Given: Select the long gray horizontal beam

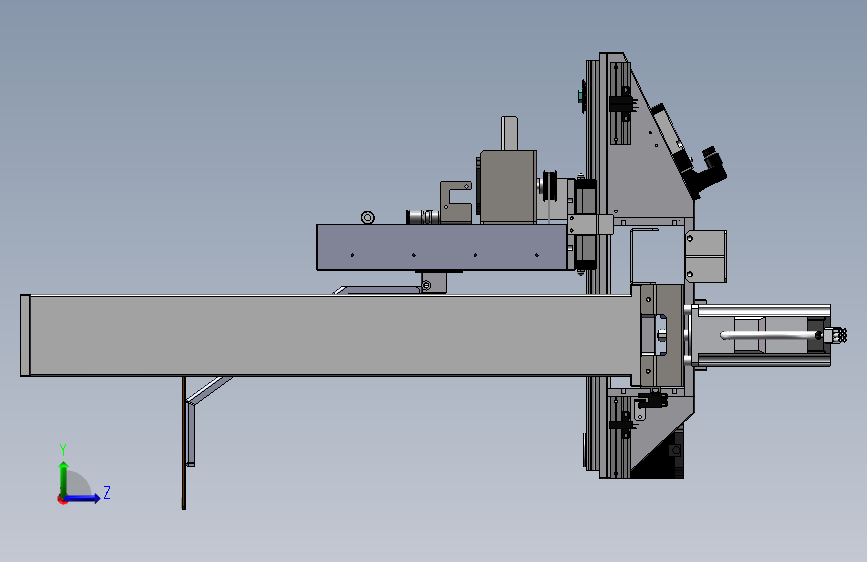Looking at the screenshot, I should coord(332,336).
